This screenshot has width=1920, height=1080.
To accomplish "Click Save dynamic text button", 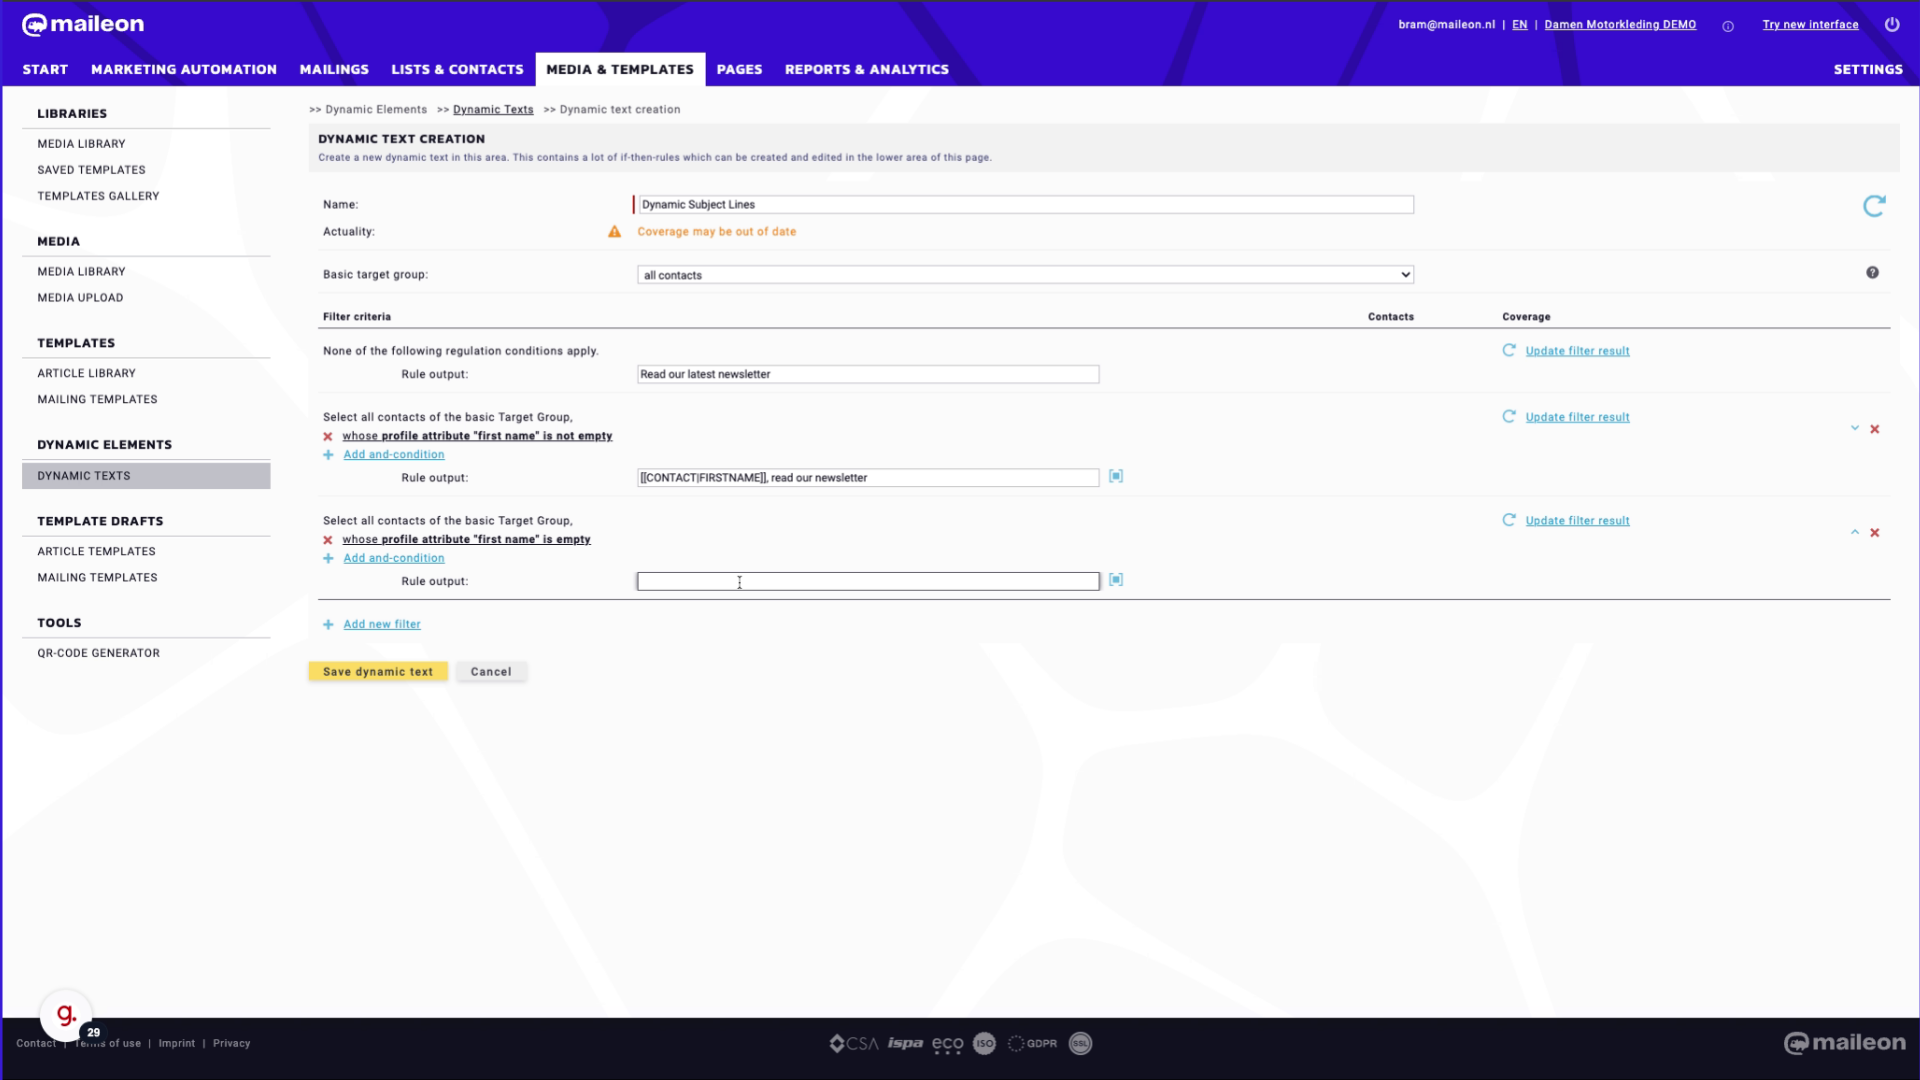I will (378, 672).
